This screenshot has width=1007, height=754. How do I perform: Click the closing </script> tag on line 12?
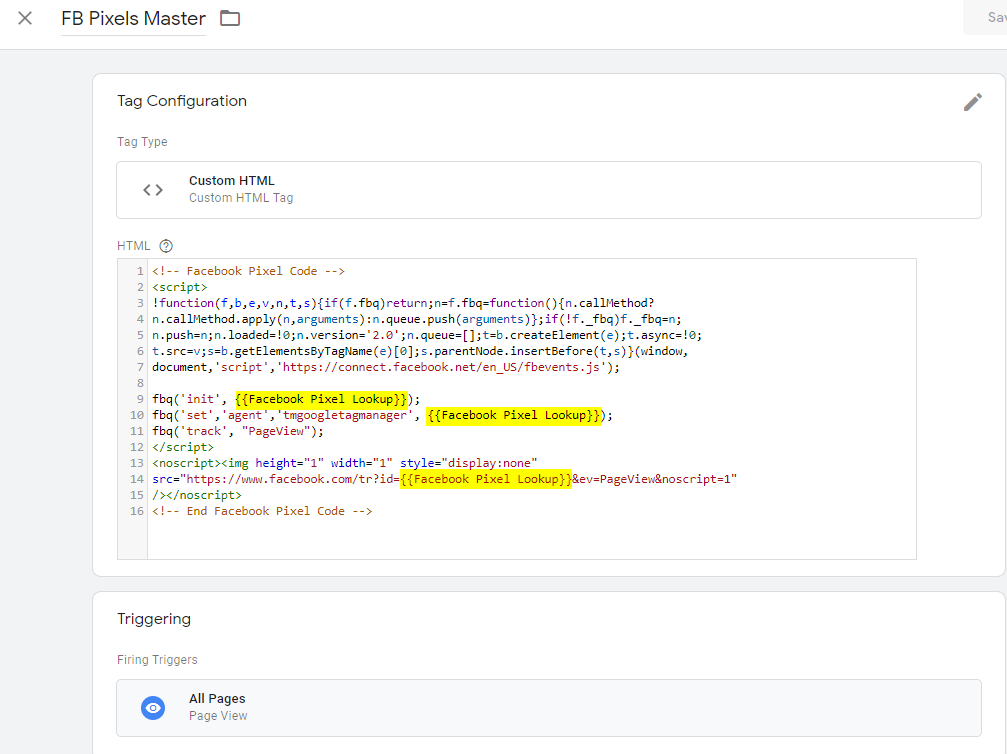pos(183,447)
